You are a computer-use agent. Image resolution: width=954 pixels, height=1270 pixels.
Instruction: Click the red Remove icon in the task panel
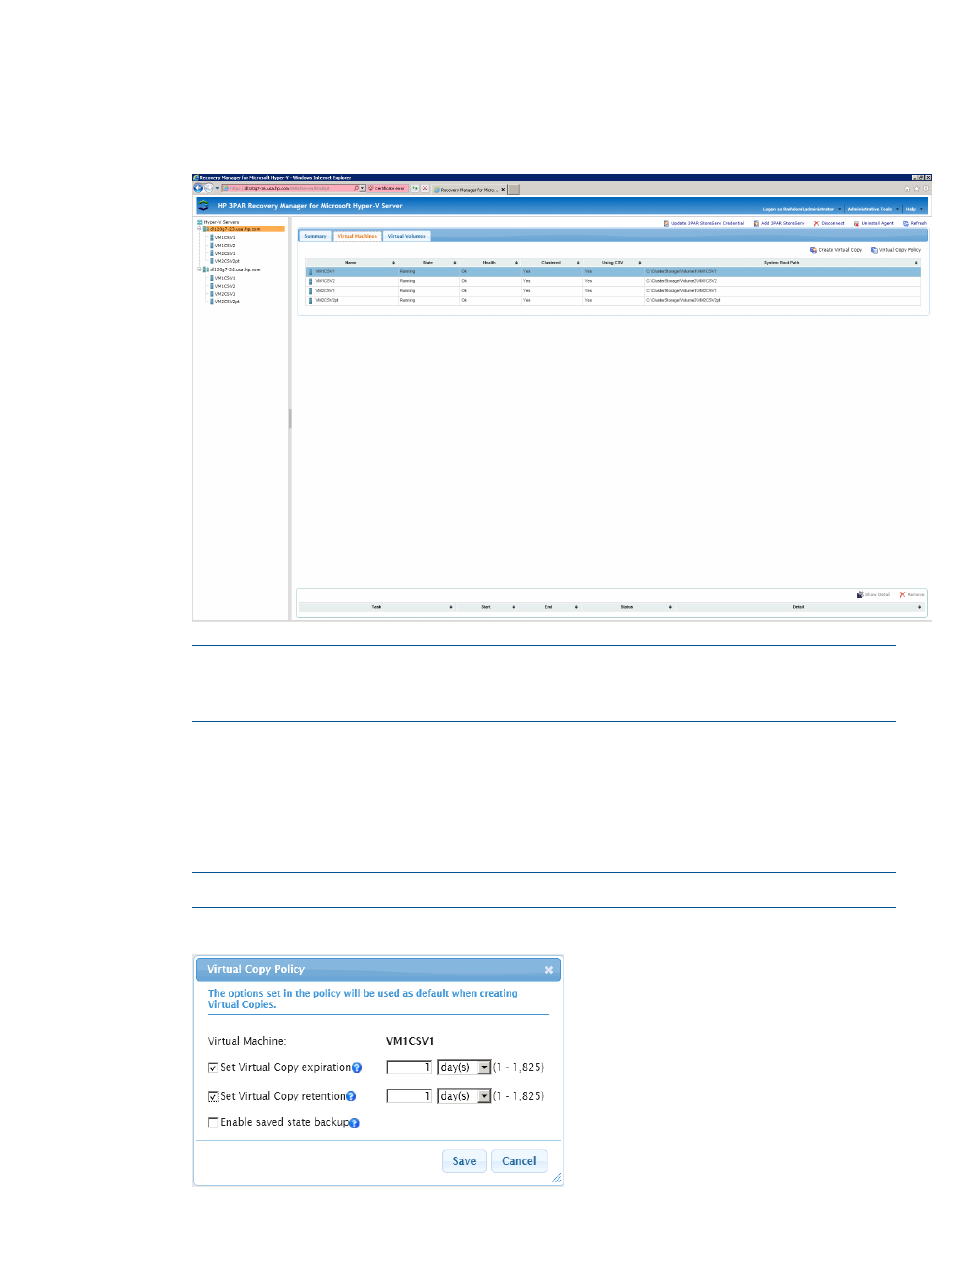[902, 595]
